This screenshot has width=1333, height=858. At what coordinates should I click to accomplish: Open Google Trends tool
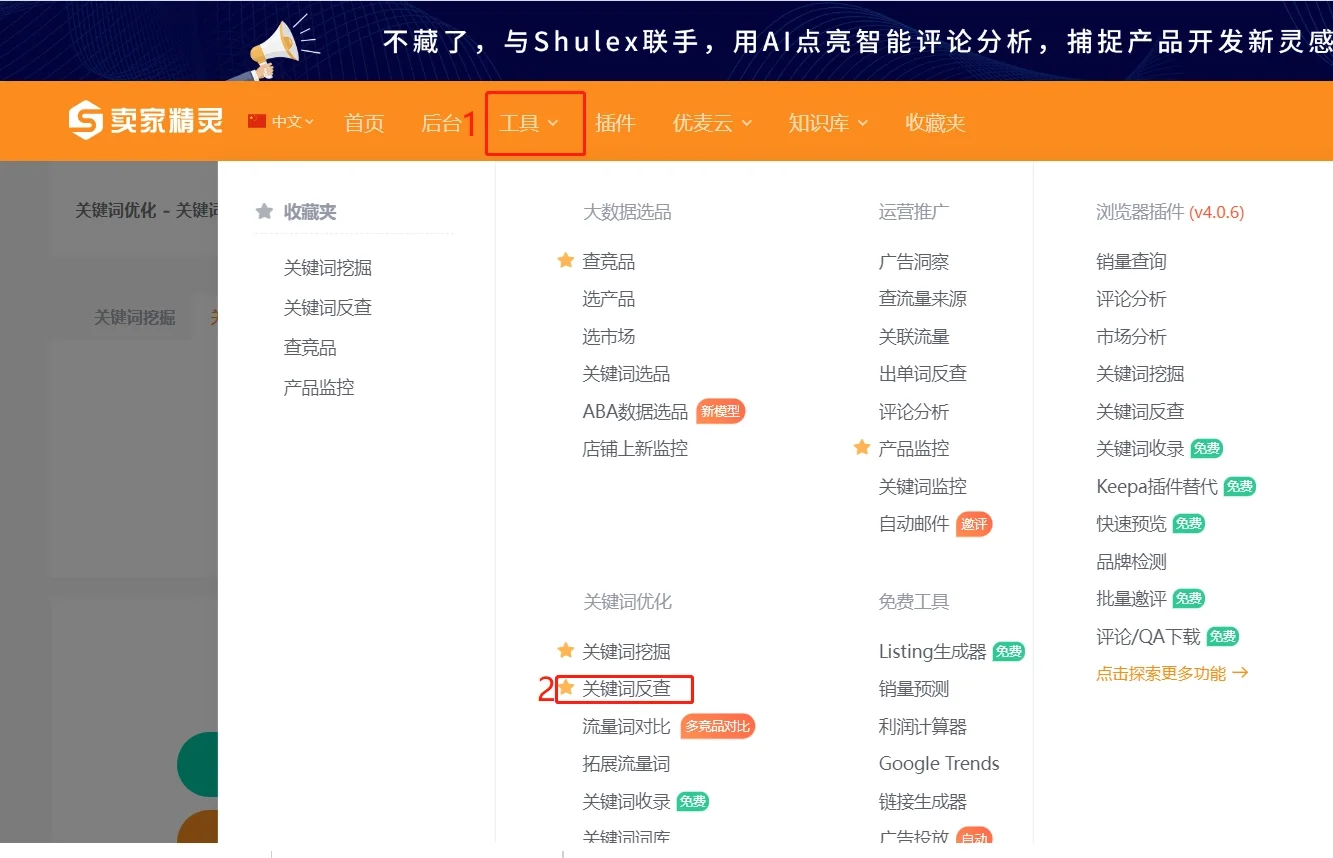point(939,764)
